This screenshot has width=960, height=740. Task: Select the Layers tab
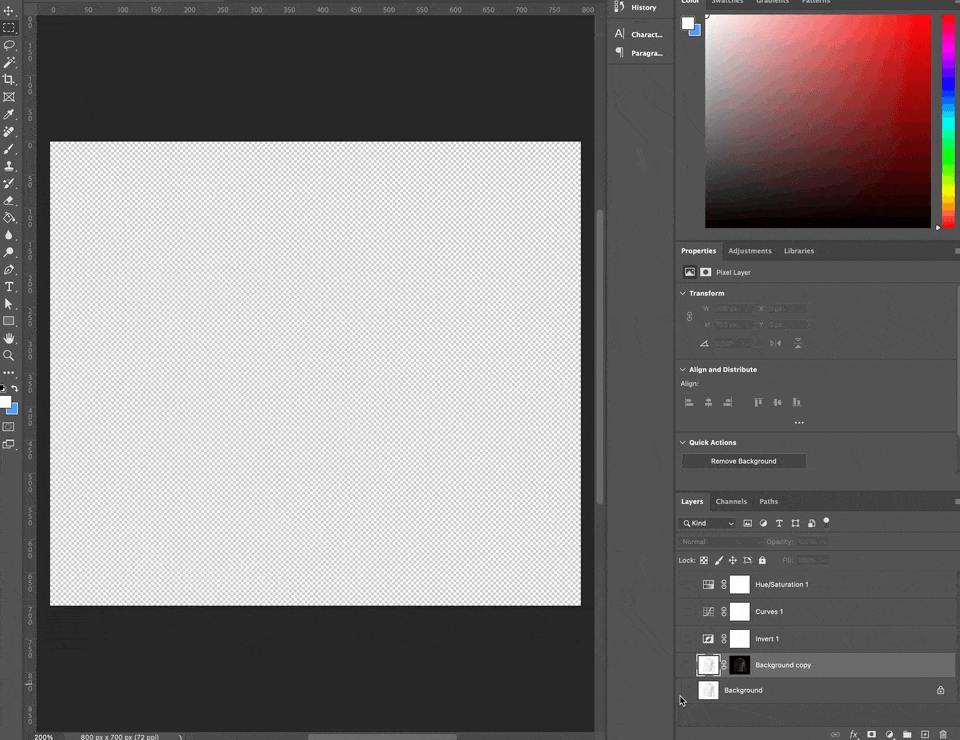692,501
